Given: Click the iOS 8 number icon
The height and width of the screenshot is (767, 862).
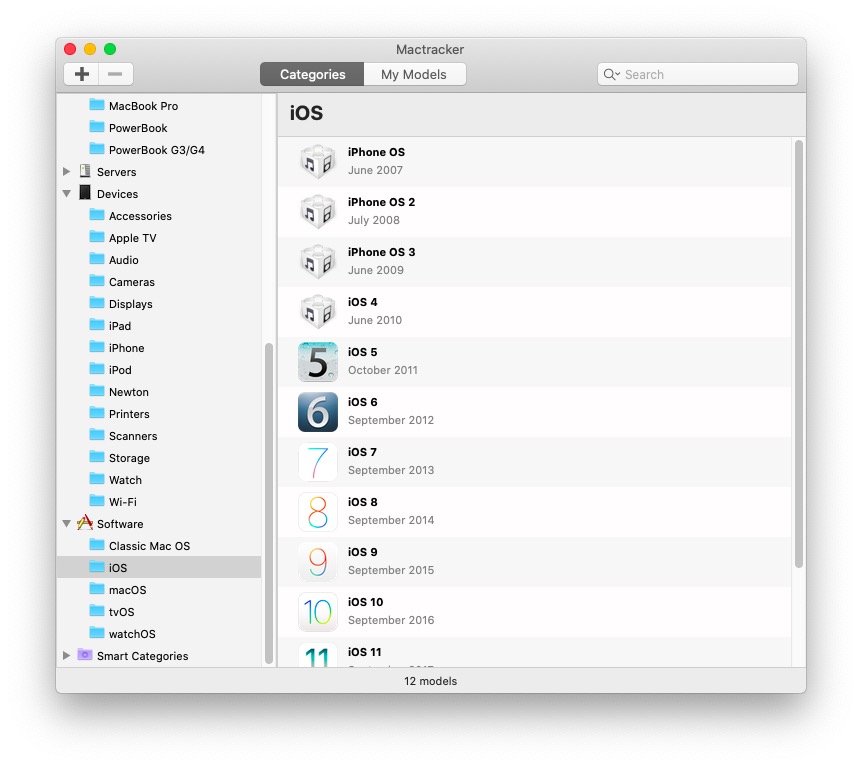Looking at the screenshot, I should click(x=318, y=512).
